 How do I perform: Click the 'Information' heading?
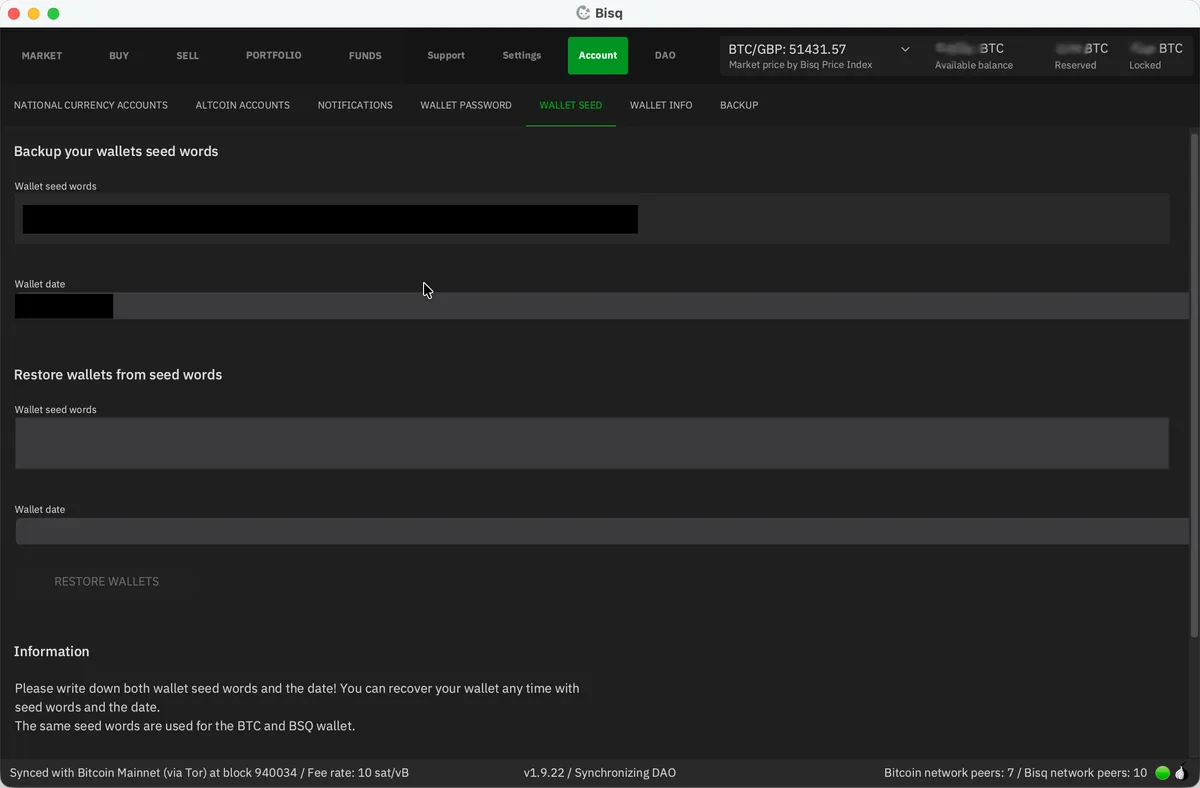coord(52,652)
